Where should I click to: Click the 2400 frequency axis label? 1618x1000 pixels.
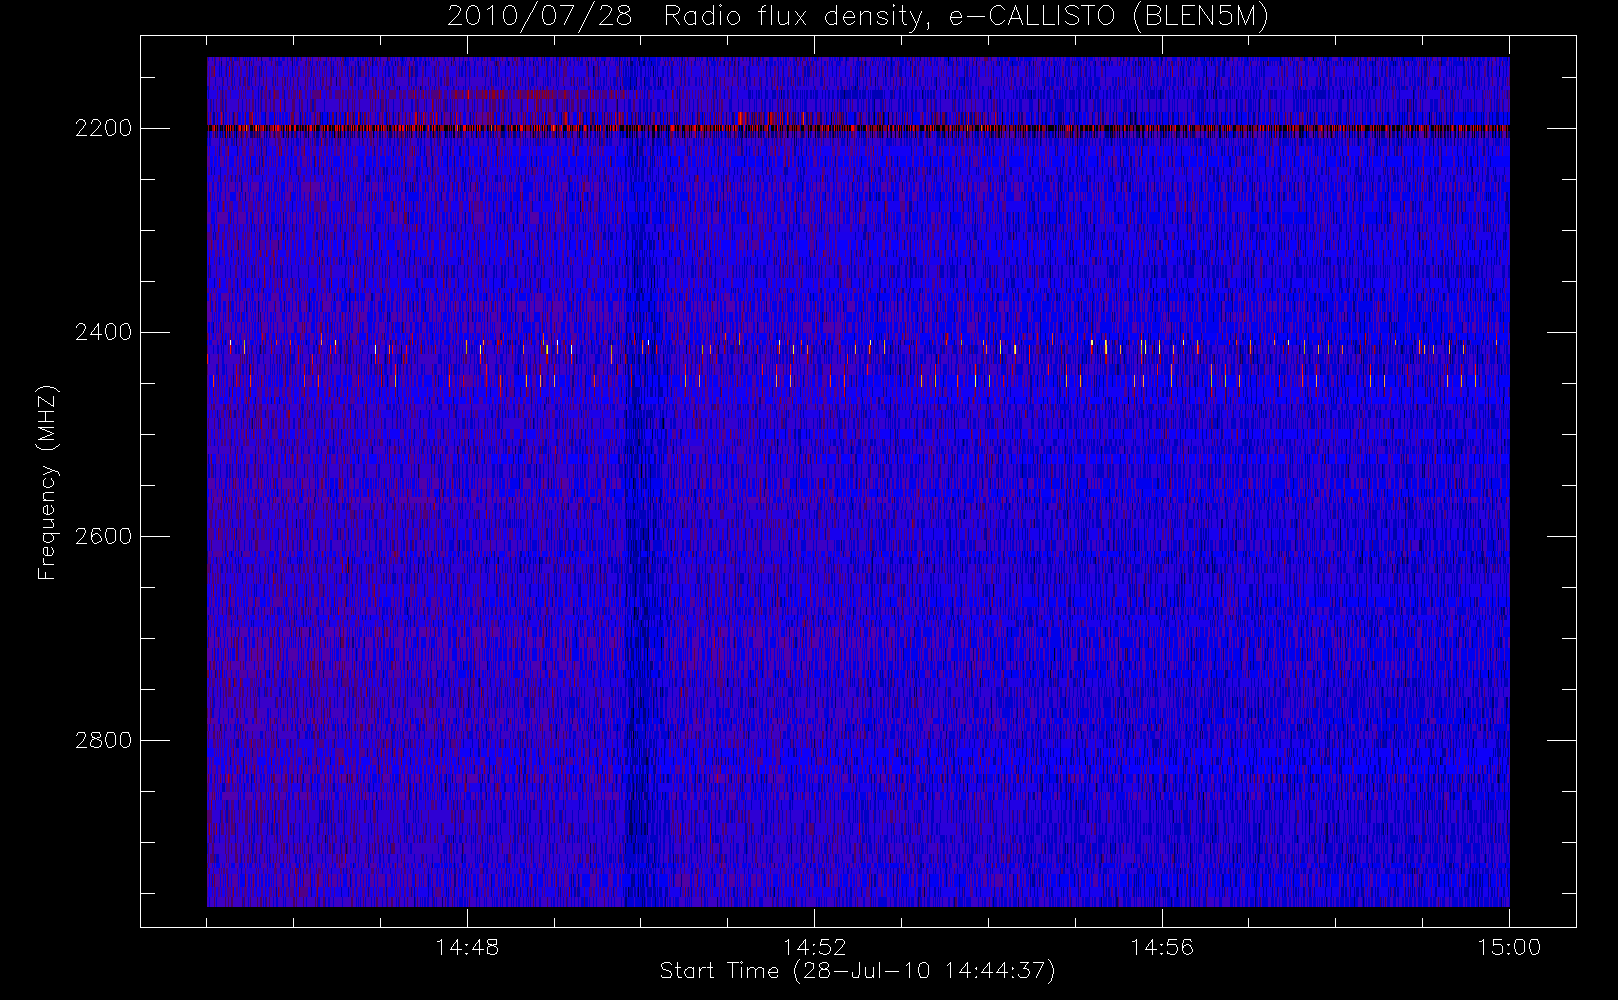(x=104, y=332)
